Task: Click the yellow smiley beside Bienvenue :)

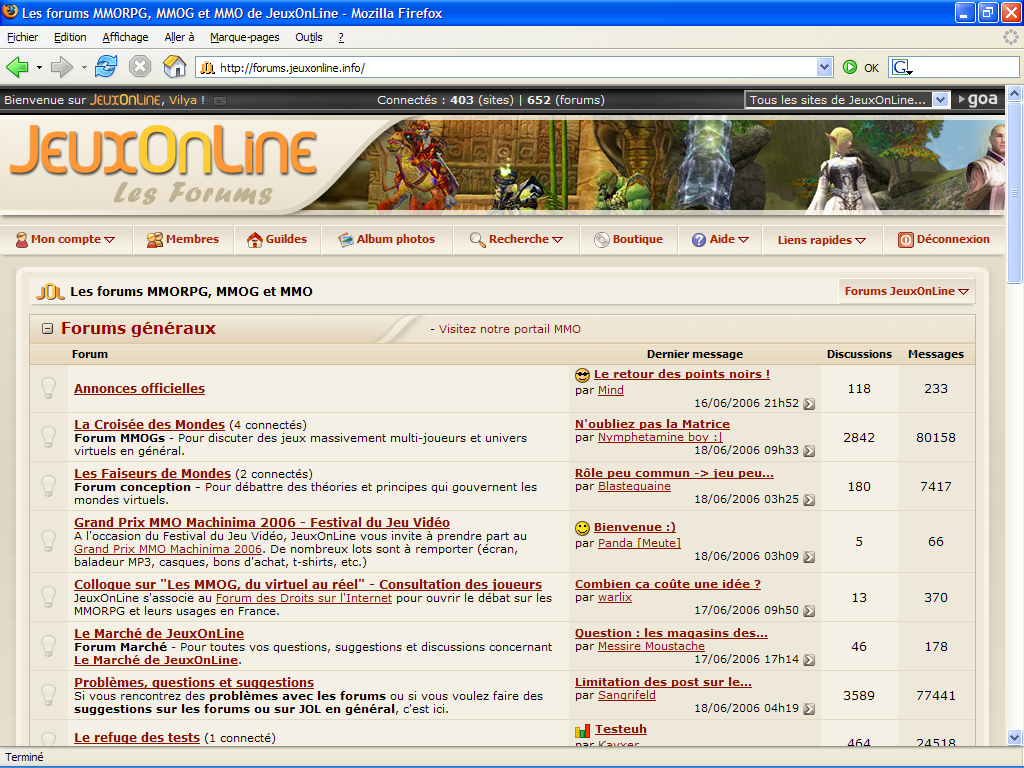Action: [582, 528]
